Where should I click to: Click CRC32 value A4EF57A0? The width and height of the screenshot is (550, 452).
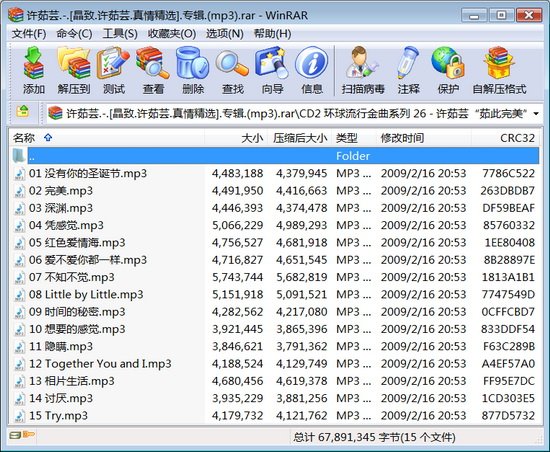[508, 364]
